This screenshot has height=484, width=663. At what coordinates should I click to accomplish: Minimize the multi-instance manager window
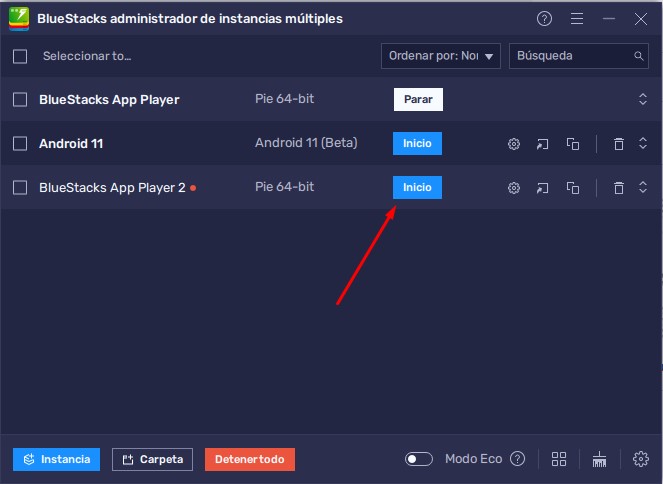point(609,19)
